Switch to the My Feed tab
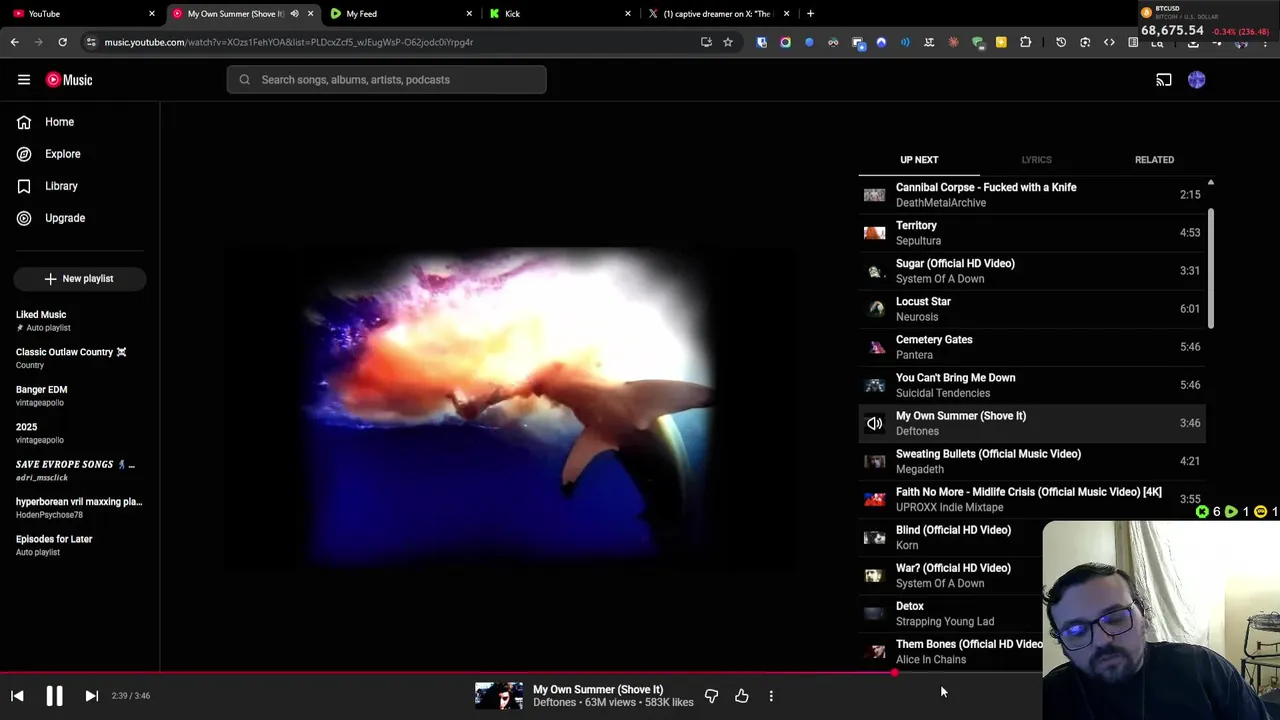 [x=400, y=14]
